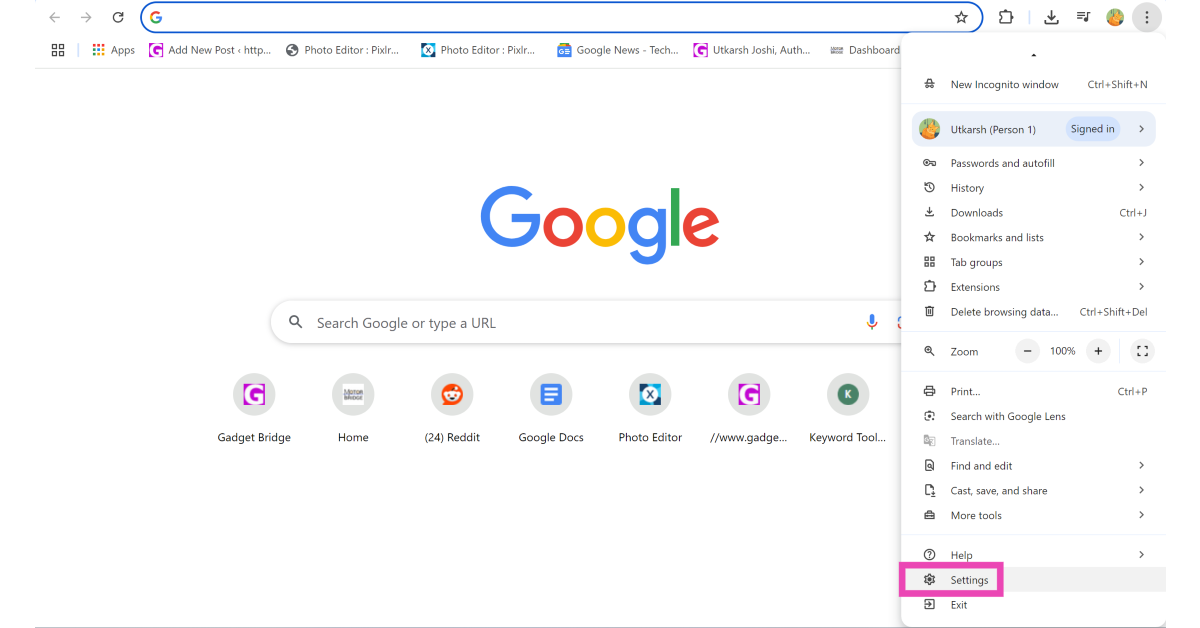Image resolution: width=1200 pixels, height=628 pixels.
Task: Expand Cast, save, and share submenu
Action: click(x=1034, y=491)
